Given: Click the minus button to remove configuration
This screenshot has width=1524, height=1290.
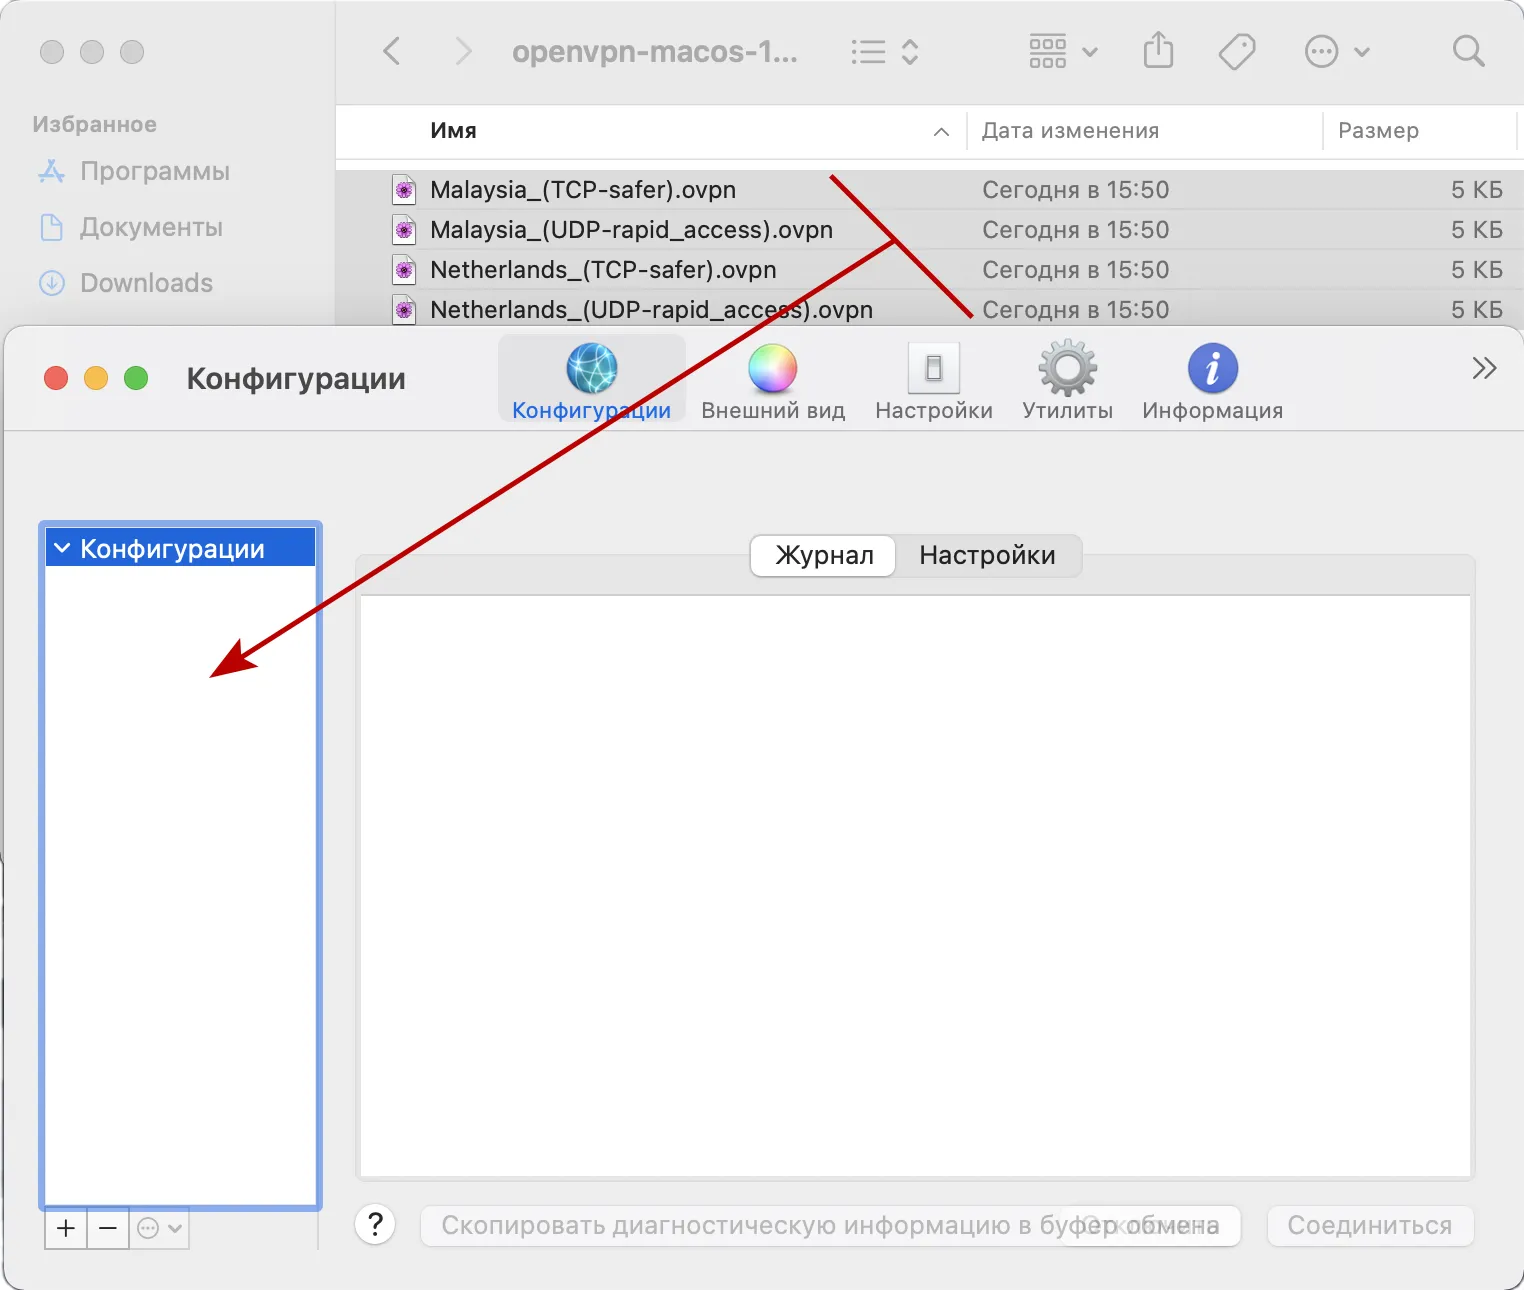Looking at the screenshot, I should tap(108, 1228).
